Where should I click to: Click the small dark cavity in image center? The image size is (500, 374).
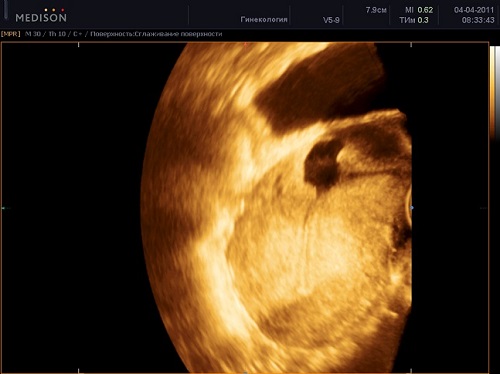point(322,164)
